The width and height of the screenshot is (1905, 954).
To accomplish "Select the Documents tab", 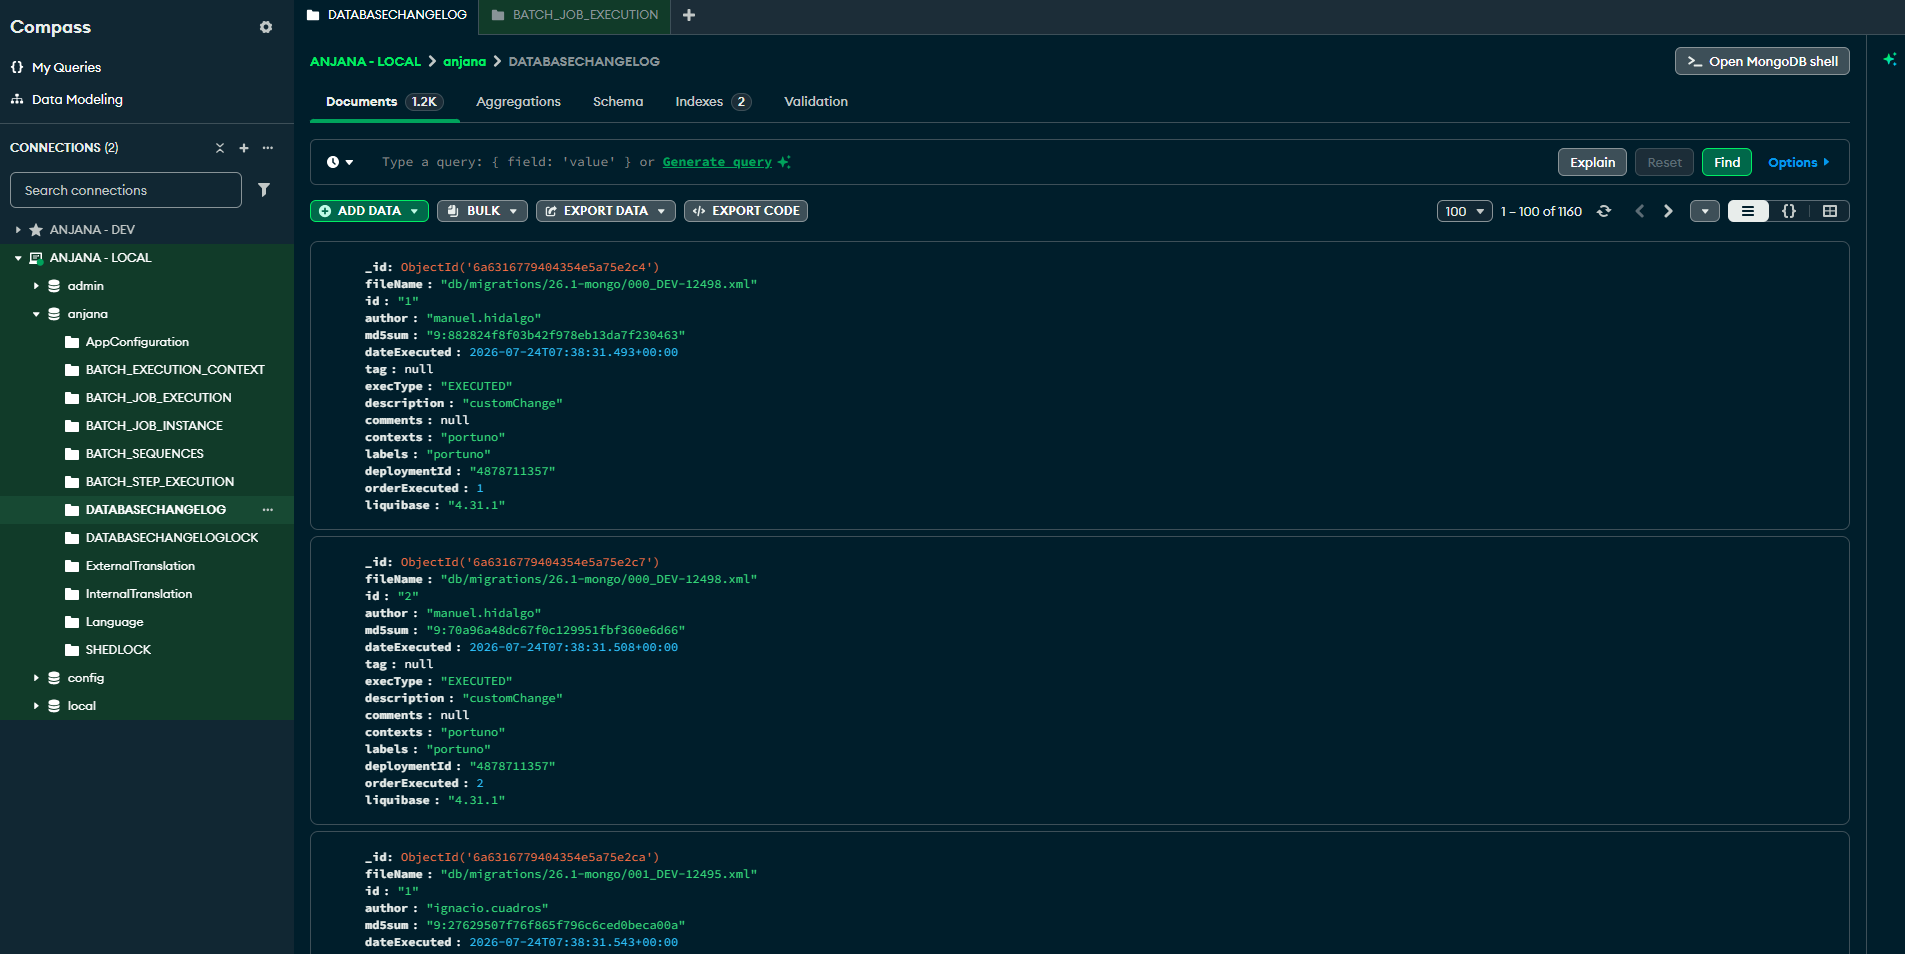I will (x=385, y=102).
